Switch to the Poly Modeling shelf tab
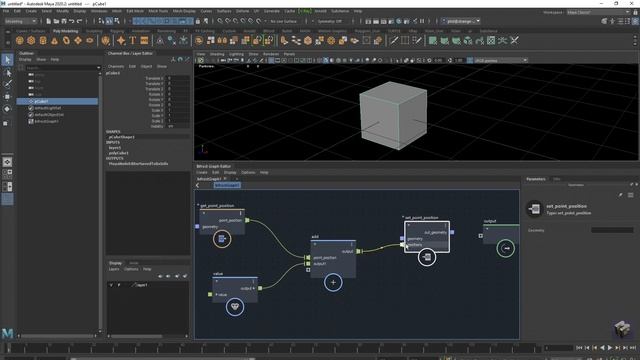 click(x=65, y=31)
